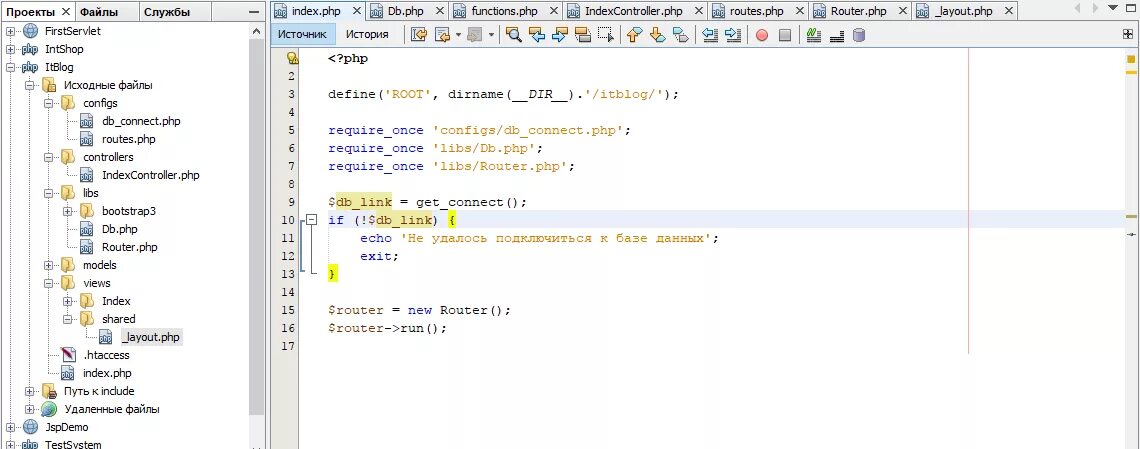Click the Исходные файлы folder icon

pyautogui.click(x=49, y=85)
